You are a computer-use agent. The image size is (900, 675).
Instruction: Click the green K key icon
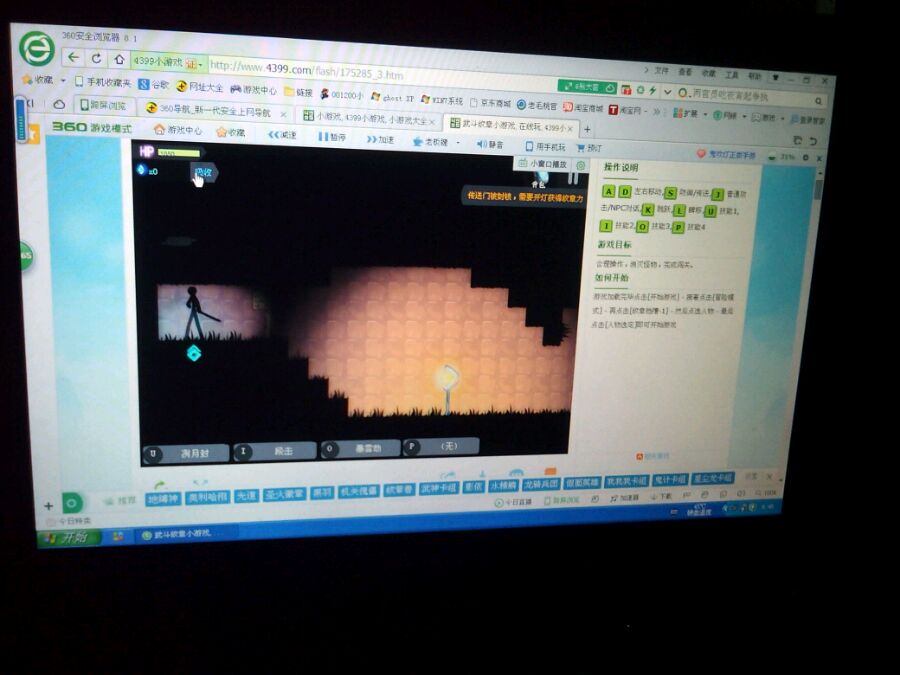[648, 210]
